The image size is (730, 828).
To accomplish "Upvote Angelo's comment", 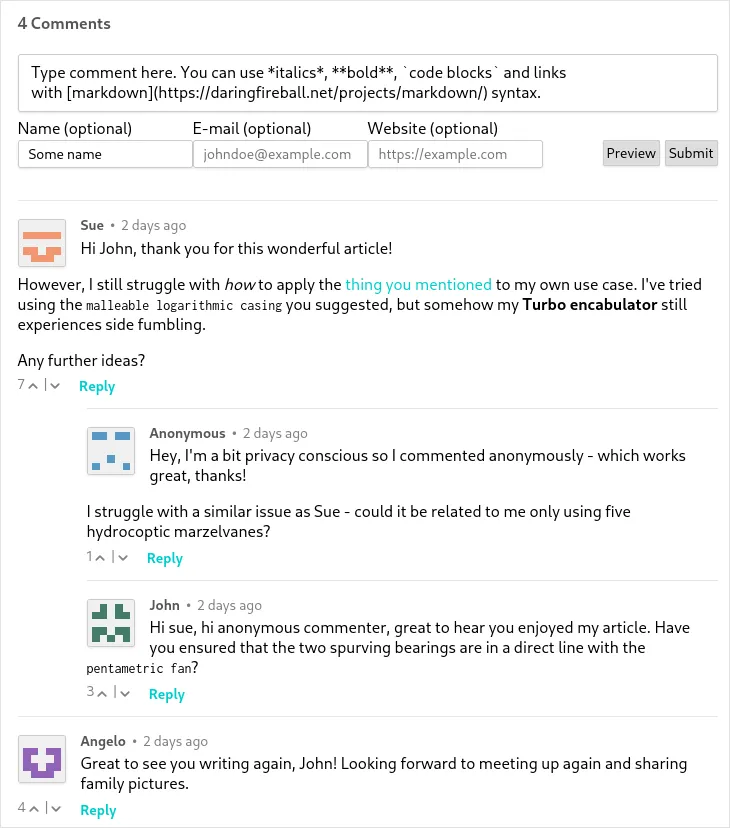I will tap(34, 808).
